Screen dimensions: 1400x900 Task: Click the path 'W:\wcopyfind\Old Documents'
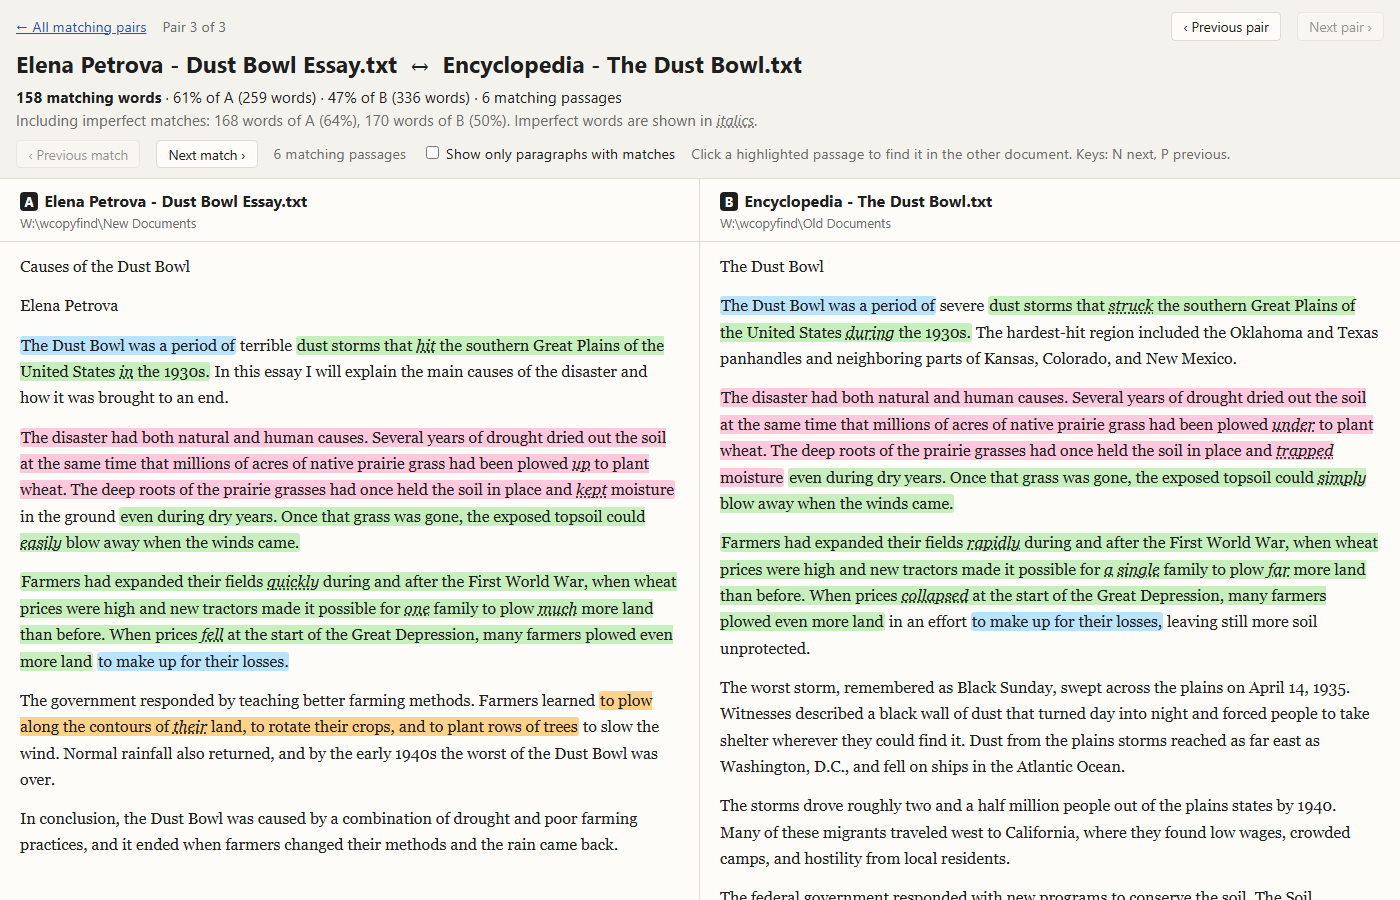pyautogui.click(x=805, y=224)
